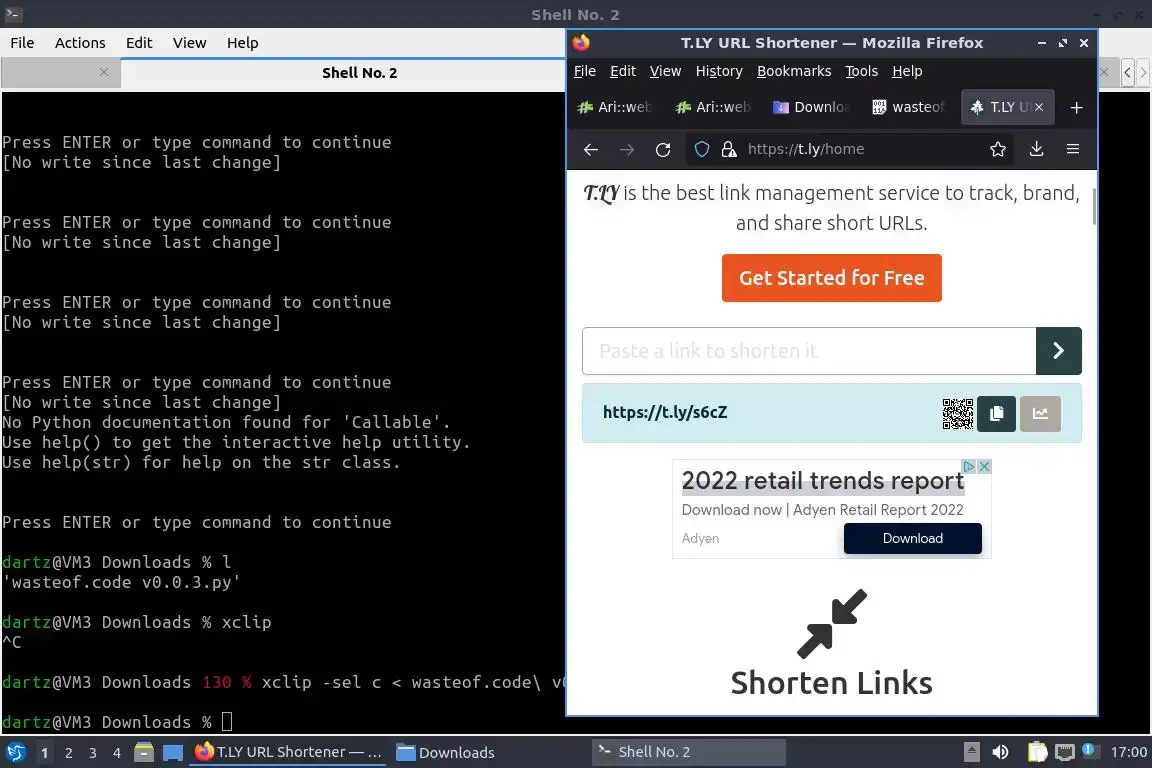Switch to workspace 1
The width and height of the screenshot is (1152, 768).
coord(45,753)
